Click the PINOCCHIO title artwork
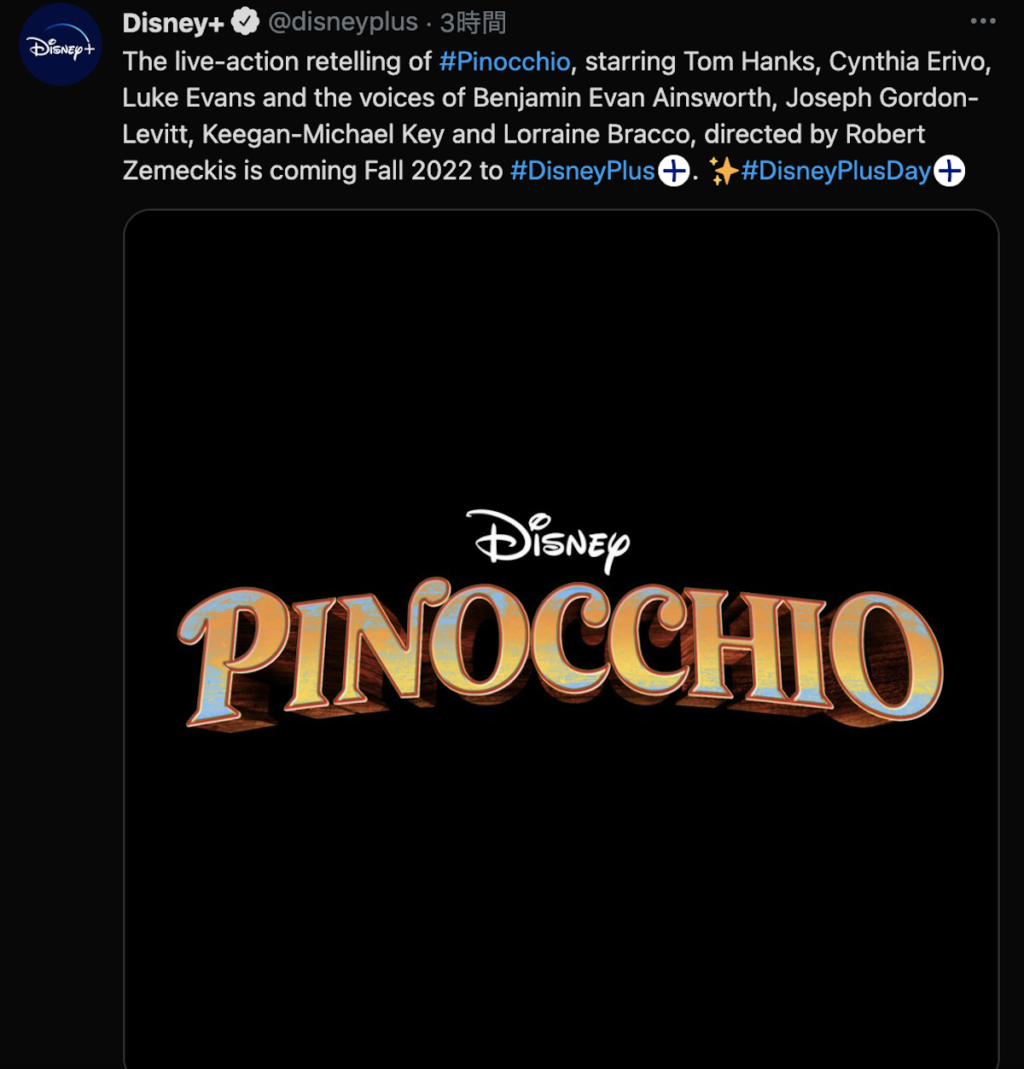Viewport: 1024px width, 1069px height. [x=560, y=653]
